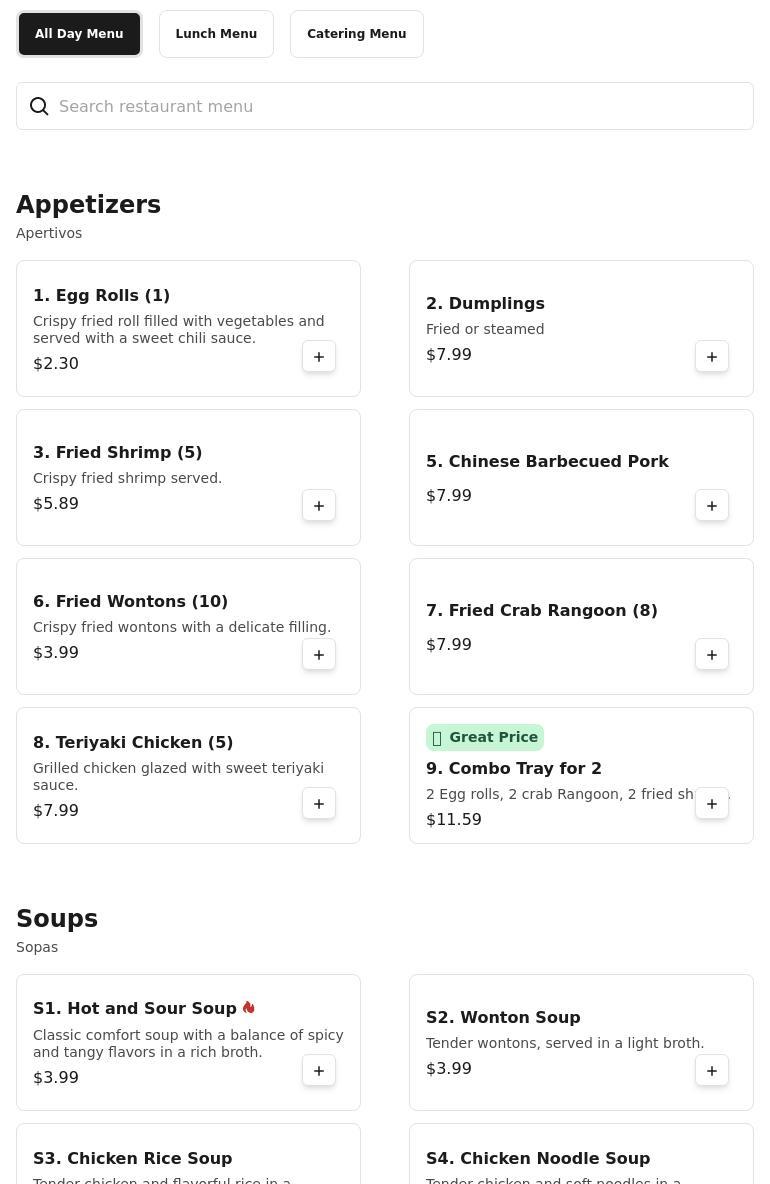
Task: Switch to All Day Menu tab
Action: click(x=79, y=34)
